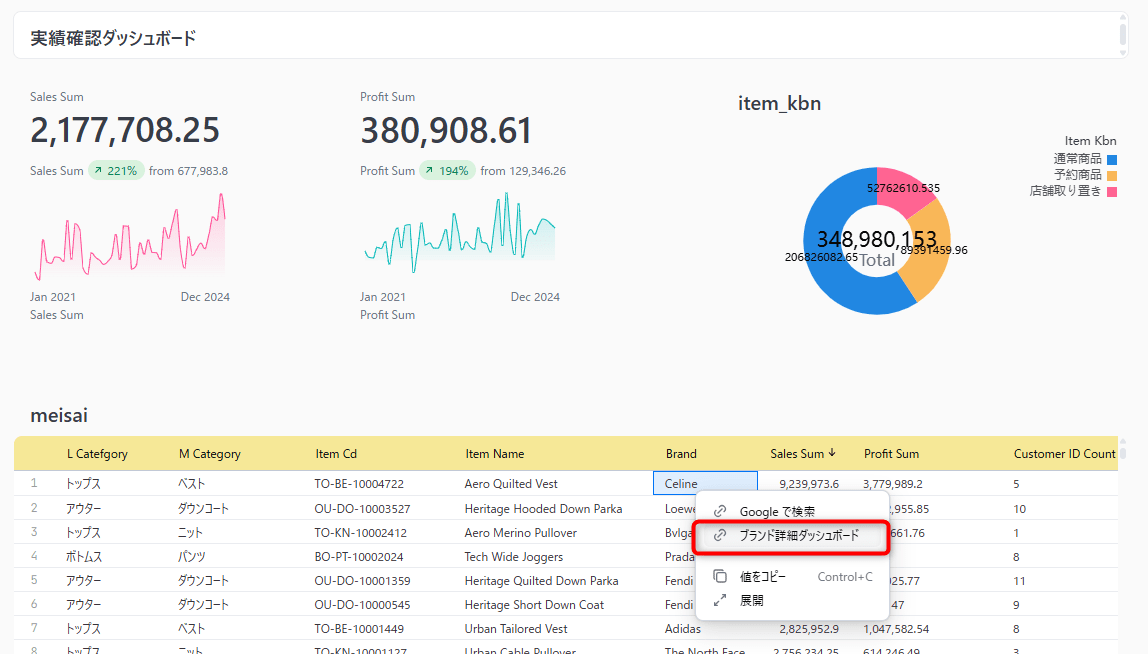Click the Profit Sum column header
1148x654 pixels.
[x=891, y=454]
